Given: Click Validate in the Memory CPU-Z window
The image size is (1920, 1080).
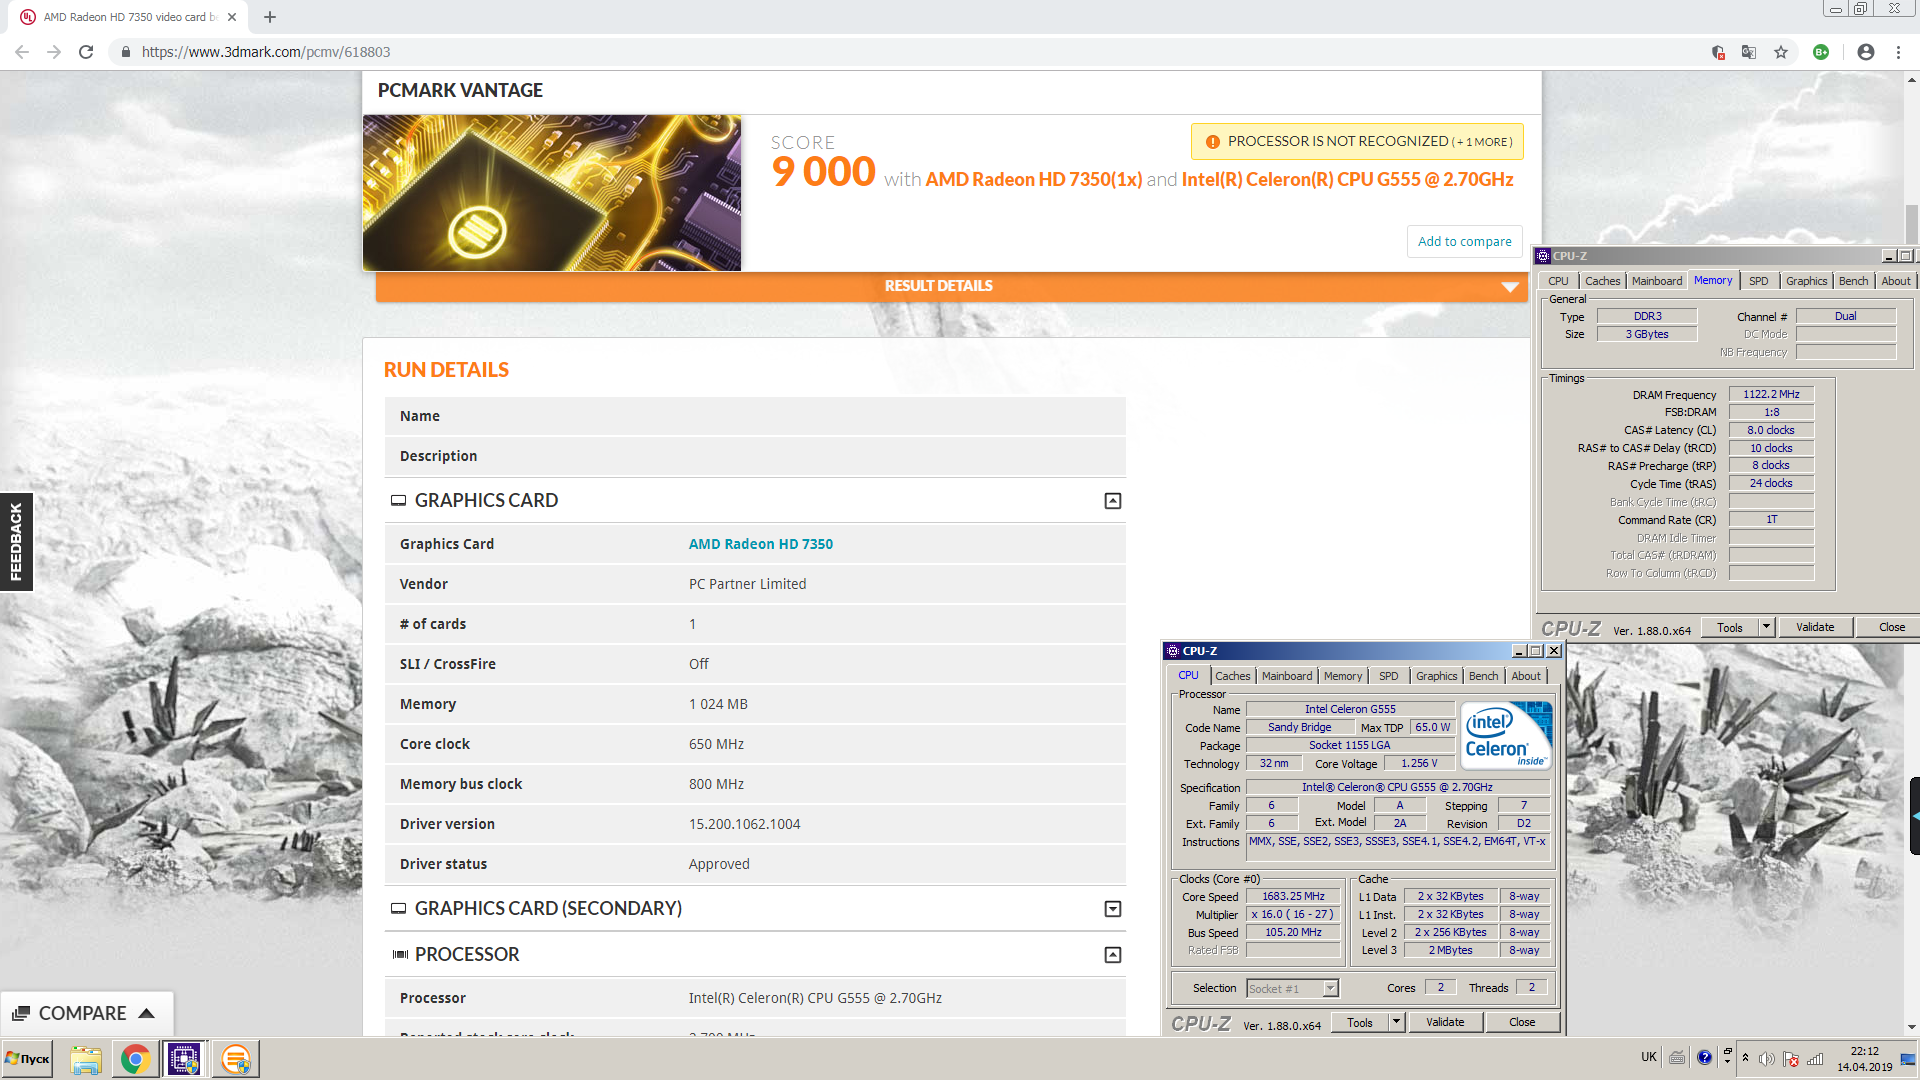Looking at the screenshot, I should click(1815, 627).
